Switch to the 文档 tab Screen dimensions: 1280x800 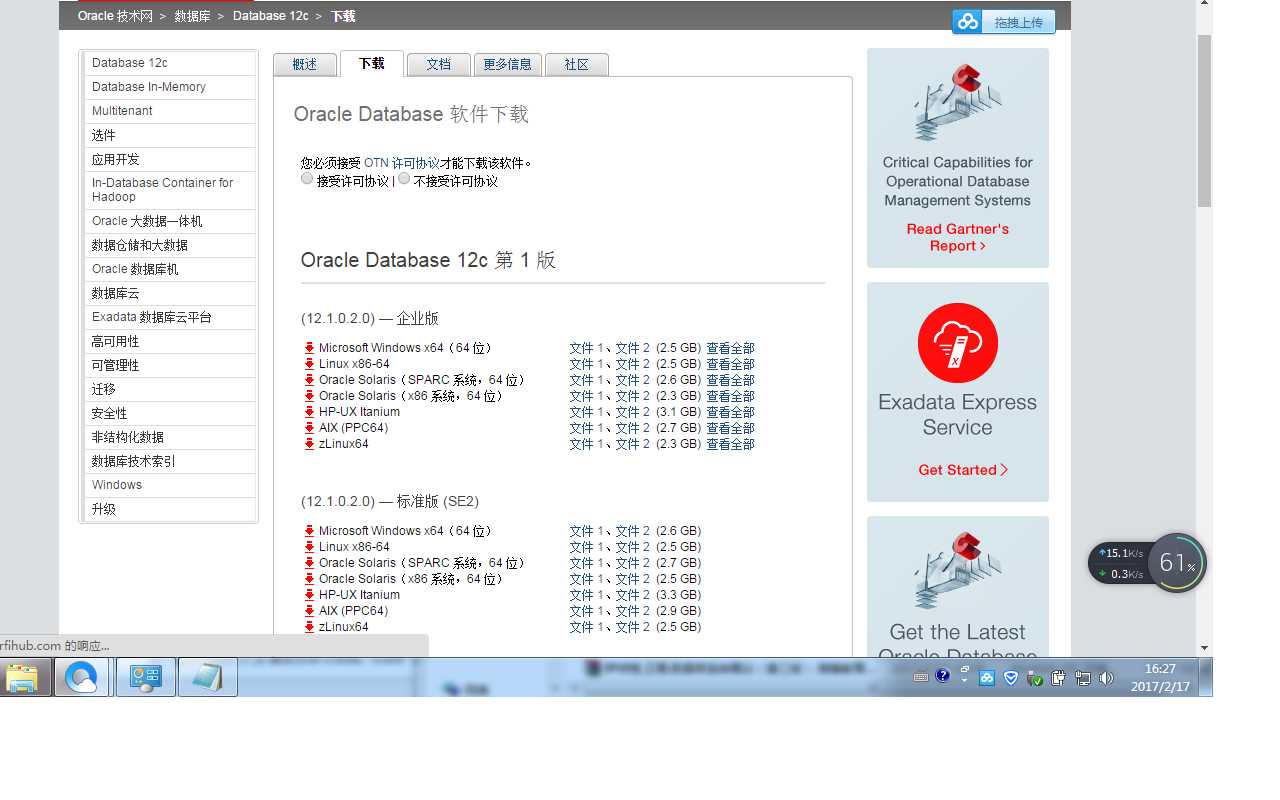click(439, 64)
